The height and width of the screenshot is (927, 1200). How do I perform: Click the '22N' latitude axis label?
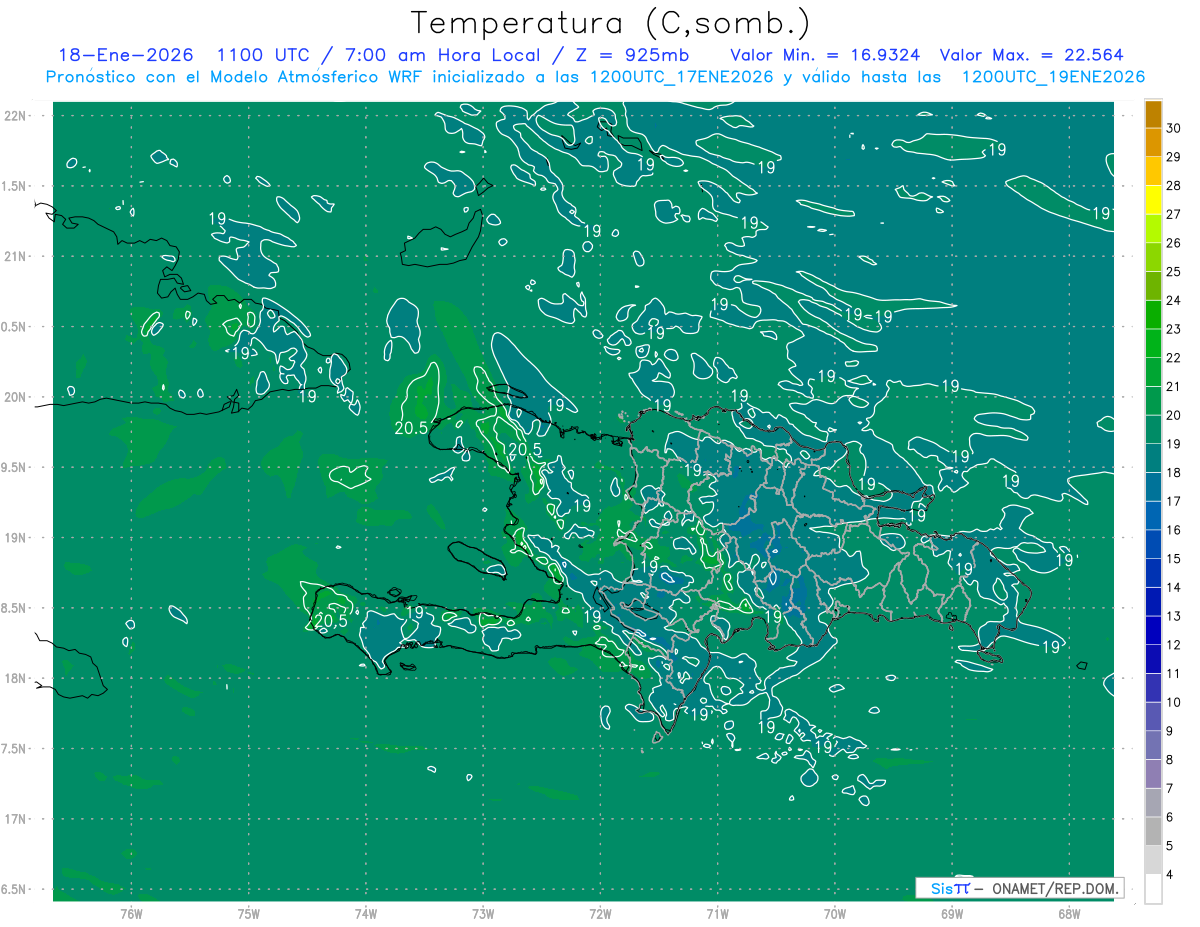tap(15, 116)
